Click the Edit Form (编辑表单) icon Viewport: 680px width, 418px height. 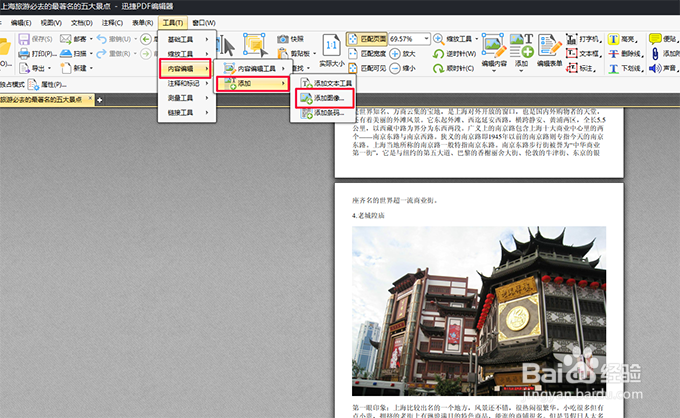click(x=549, y=46)
